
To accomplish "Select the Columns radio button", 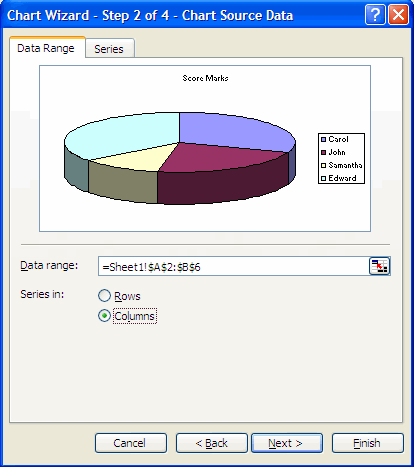I will click(x=104, y=316).
